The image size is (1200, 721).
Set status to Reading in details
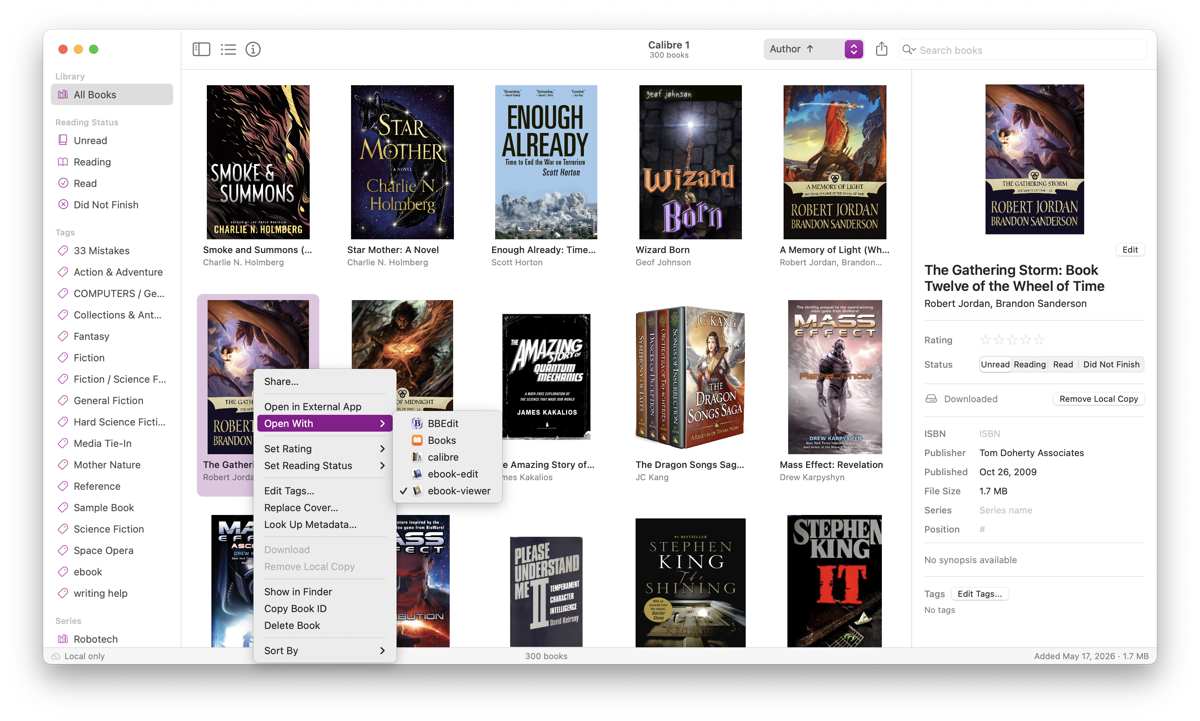(1029, 365)
